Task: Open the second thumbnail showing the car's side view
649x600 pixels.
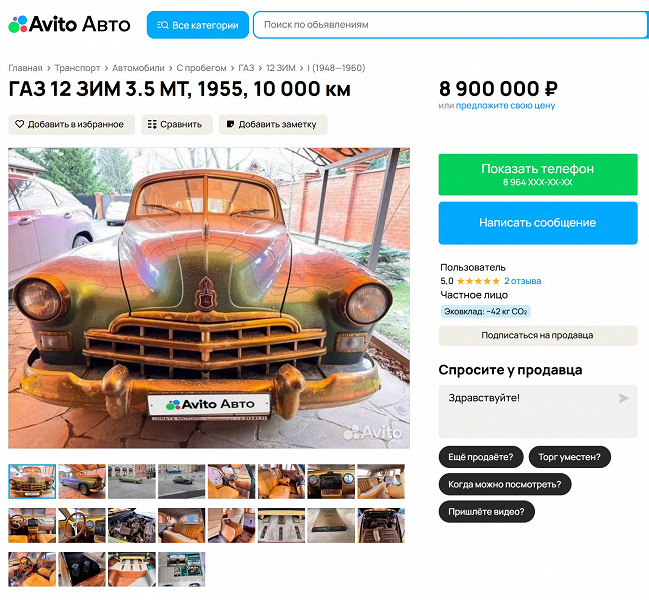Action: (82, 481)
